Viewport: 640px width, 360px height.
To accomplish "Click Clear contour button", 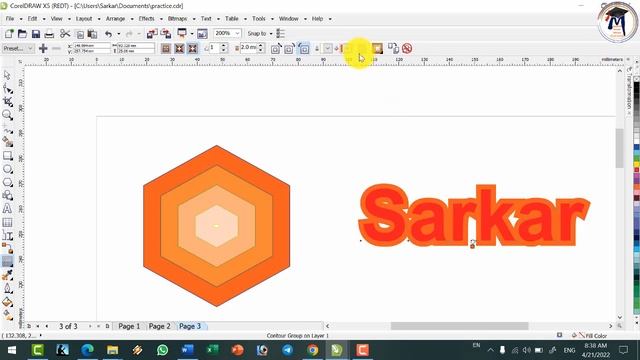I will (407, 49).
